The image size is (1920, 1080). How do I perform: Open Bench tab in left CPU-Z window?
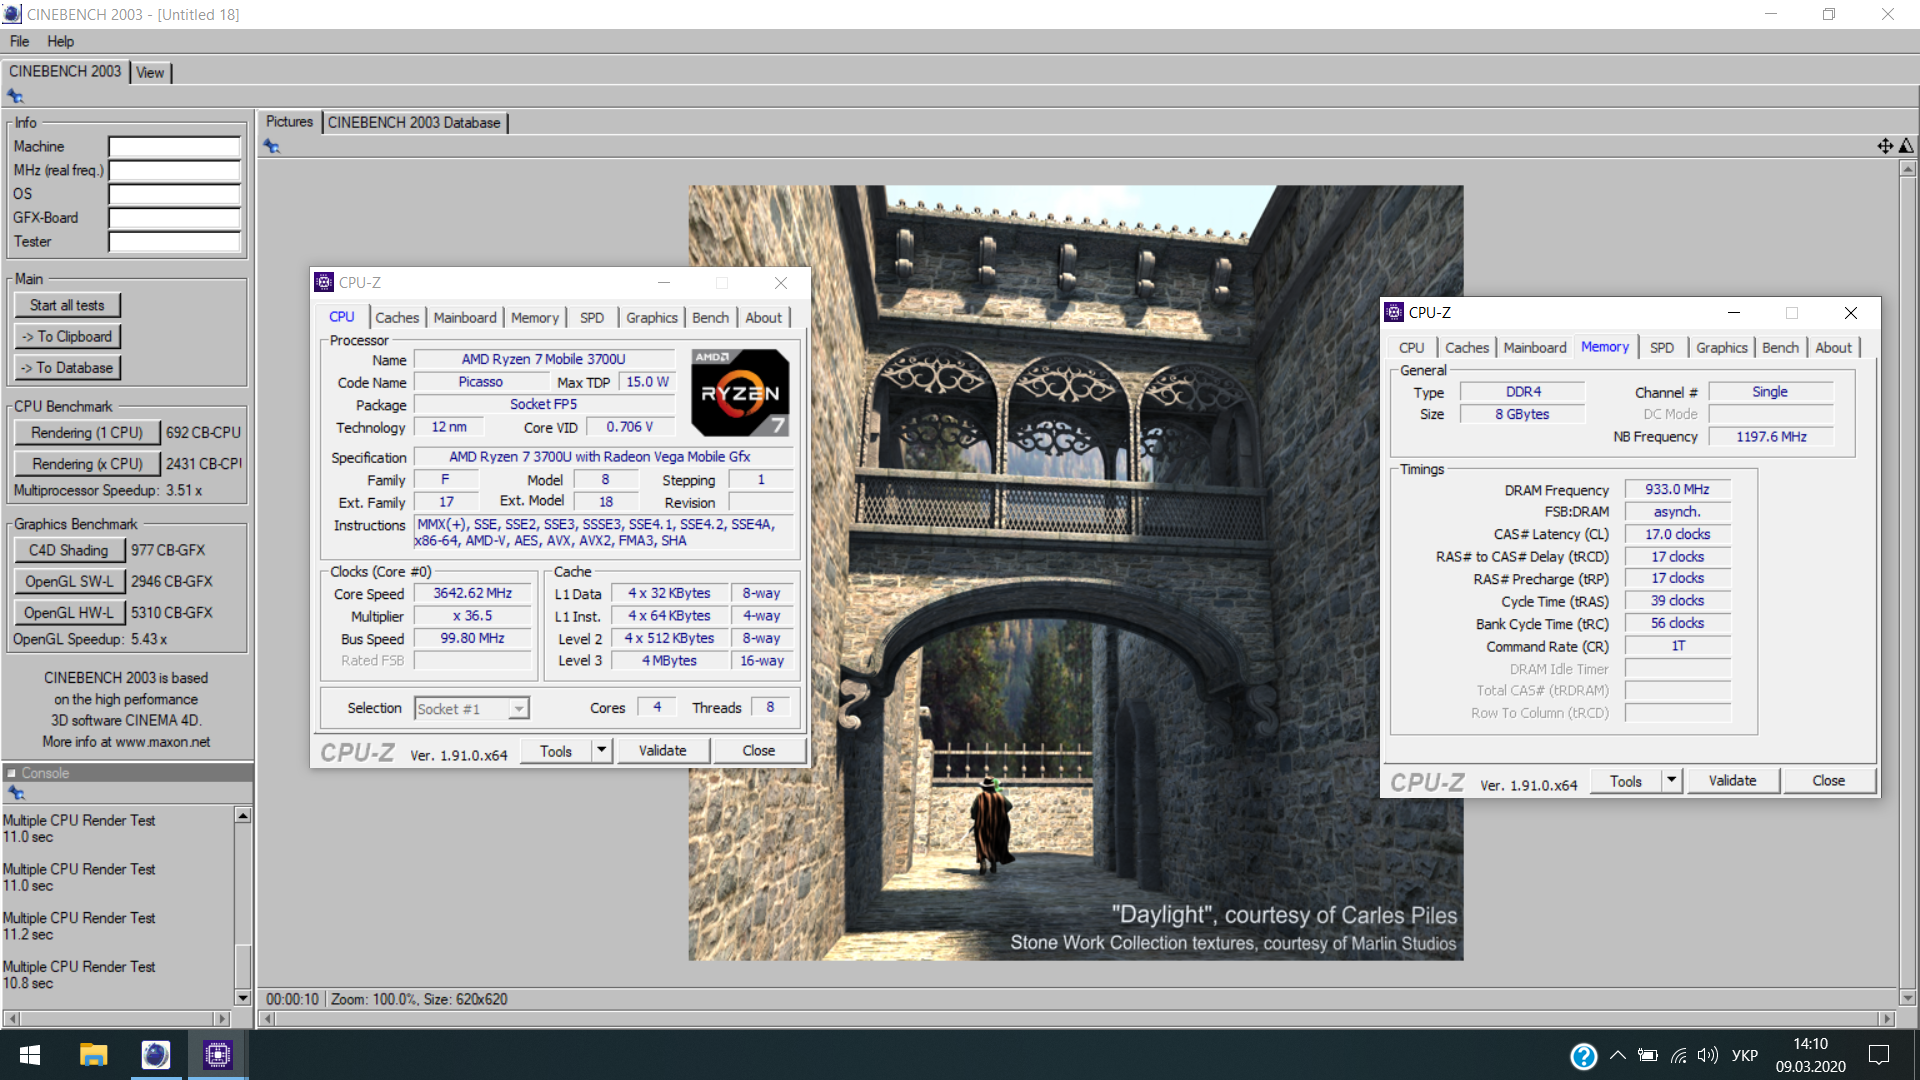tap(711, 317)
